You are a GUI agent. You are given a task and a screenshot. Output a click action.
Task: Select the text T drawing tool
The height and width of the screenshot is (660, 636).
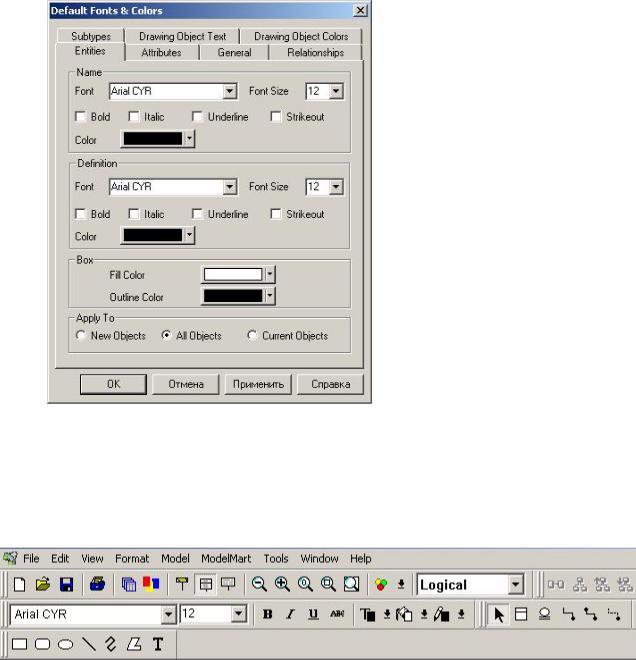[x=158, y=644]
